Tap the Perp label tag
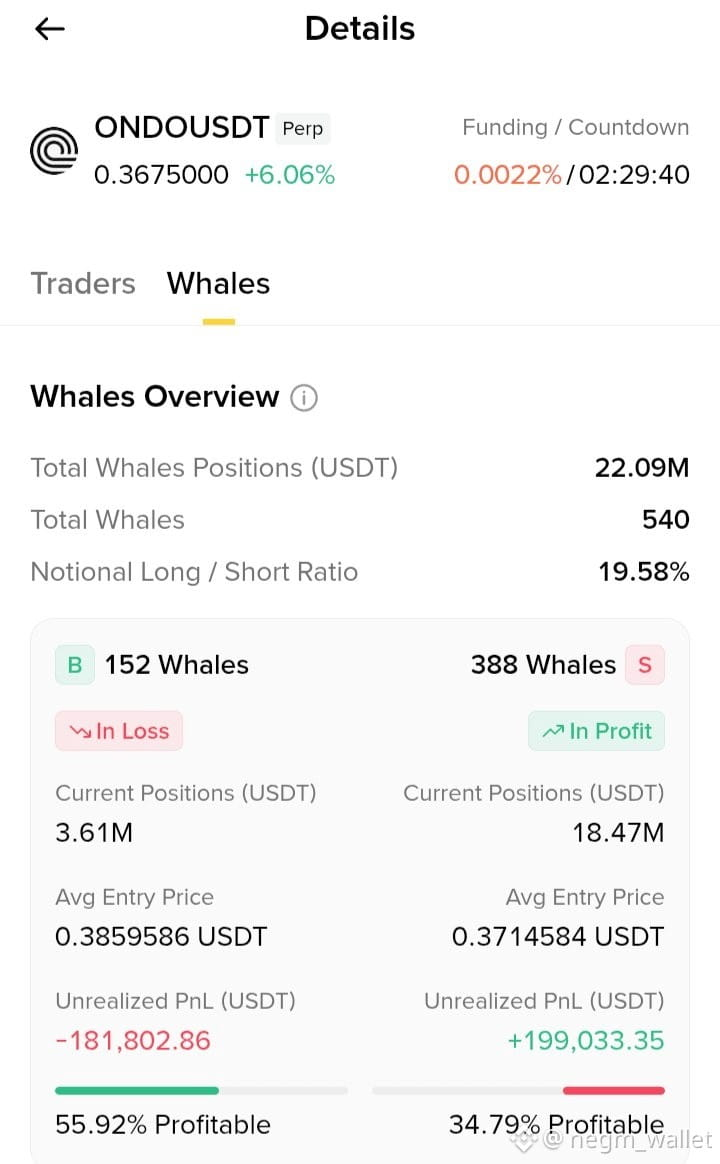Image resolution: width=720 pixels, height=1164 pixels. (303, 128)
